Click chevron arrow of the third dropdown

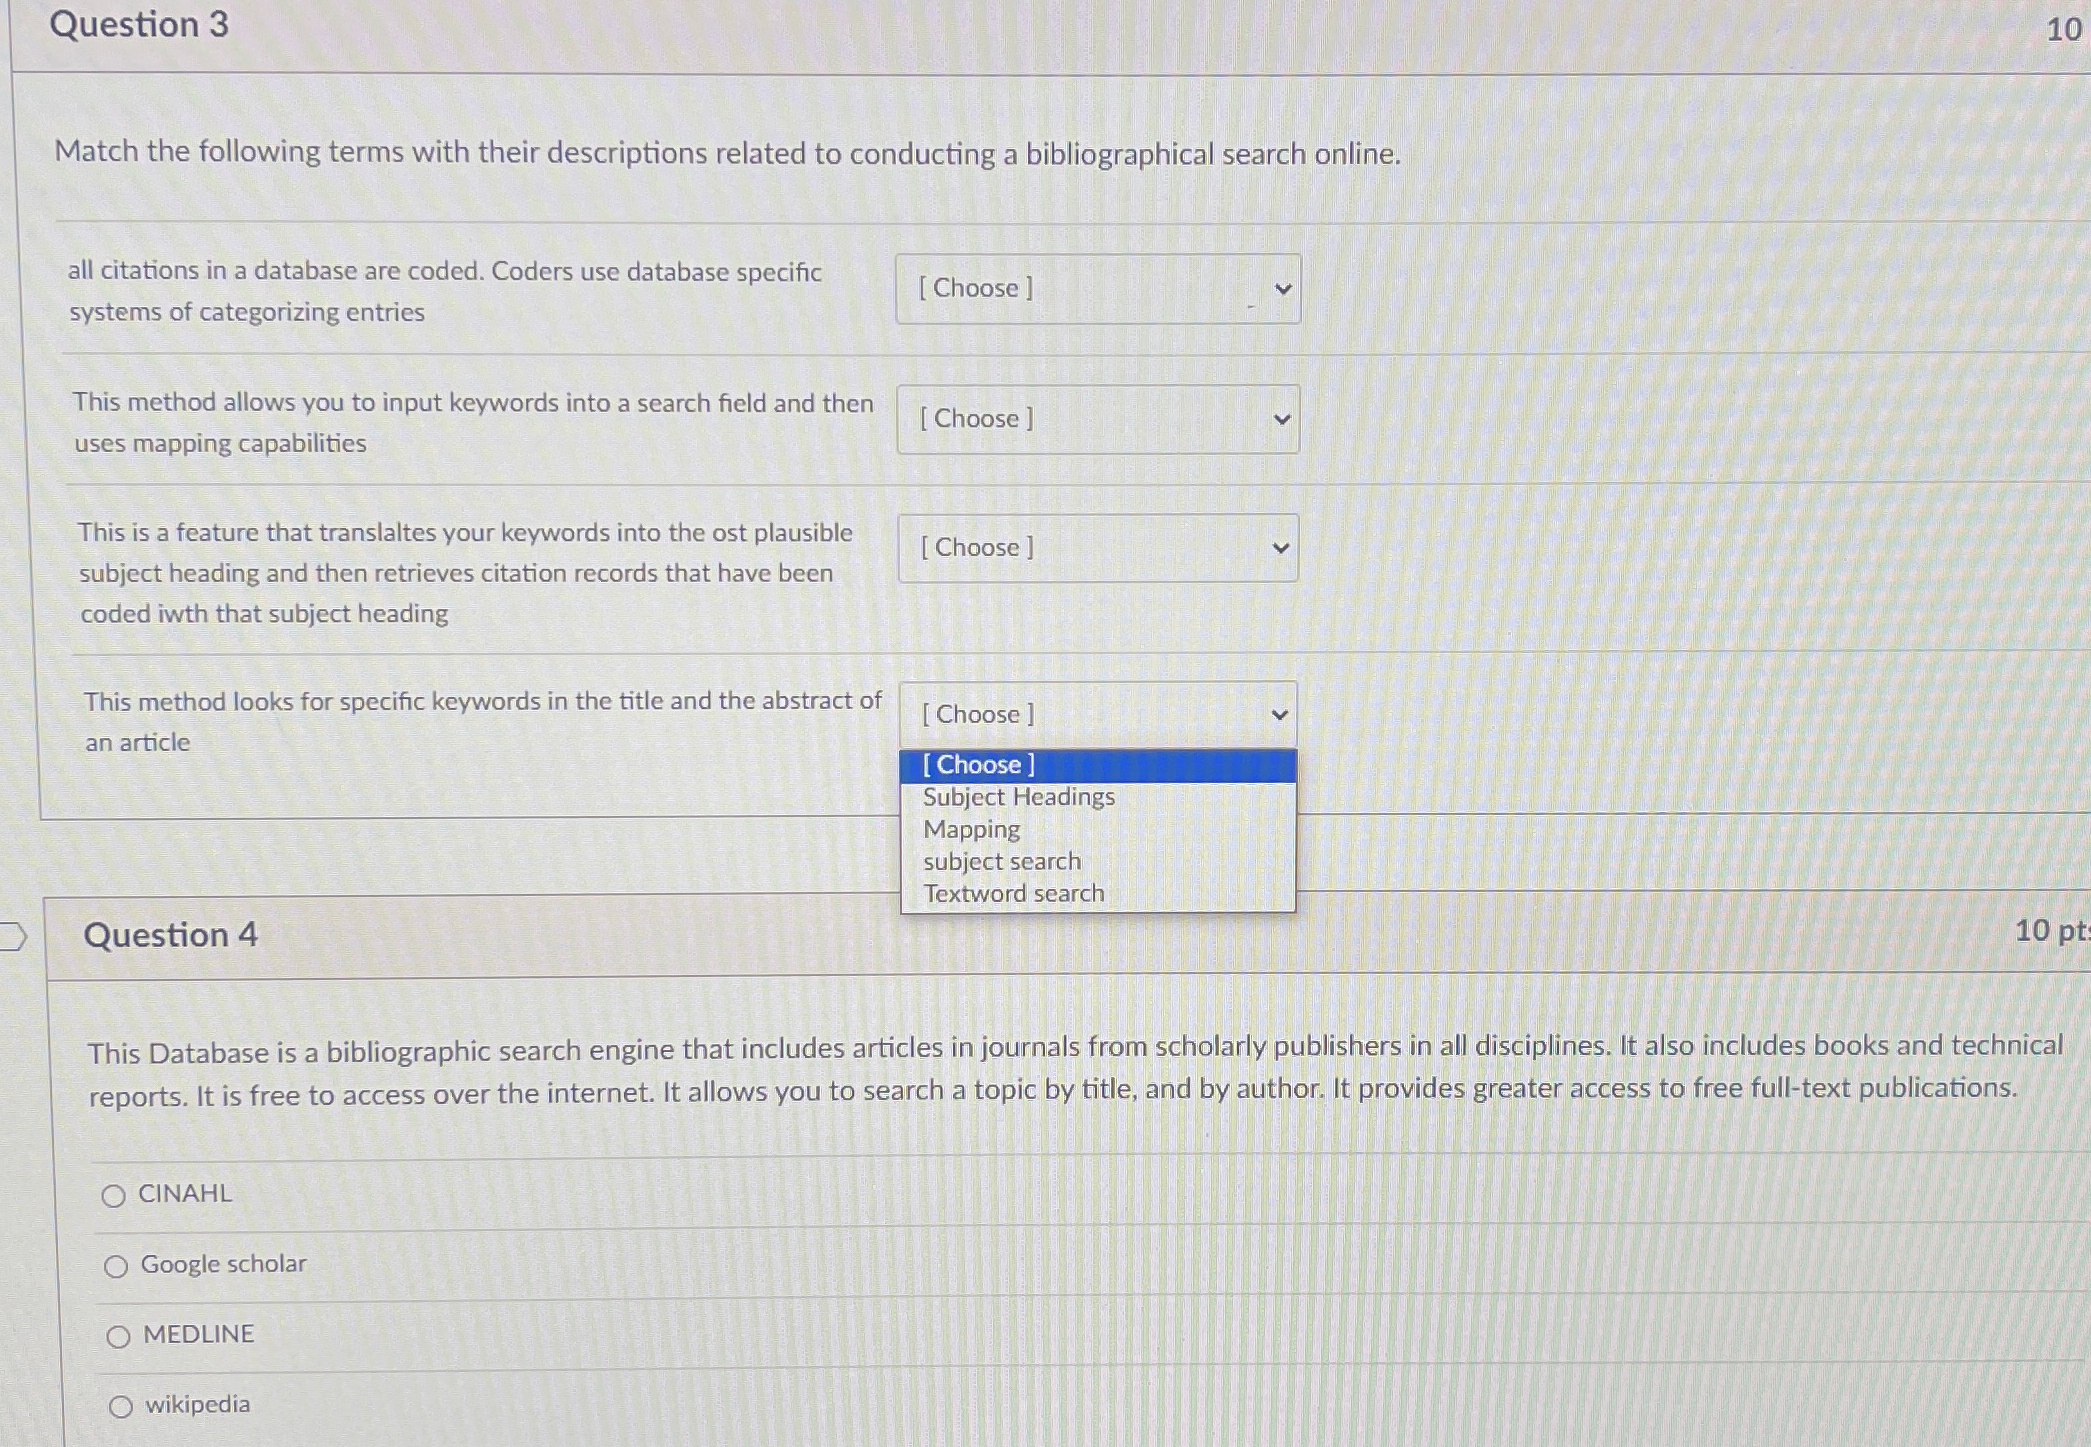click(x=1281, y=549)
